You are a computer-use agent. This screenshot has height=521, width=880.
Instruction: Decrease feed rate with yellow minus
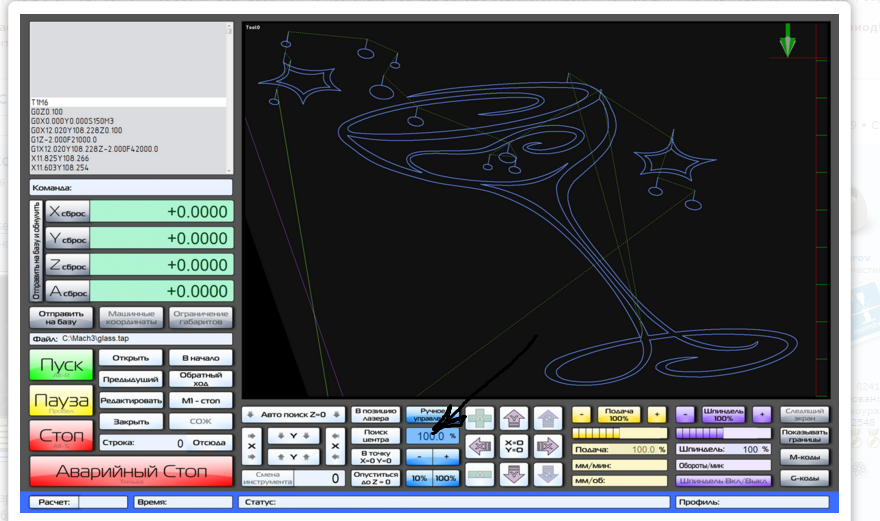click(x=581, y=415)
